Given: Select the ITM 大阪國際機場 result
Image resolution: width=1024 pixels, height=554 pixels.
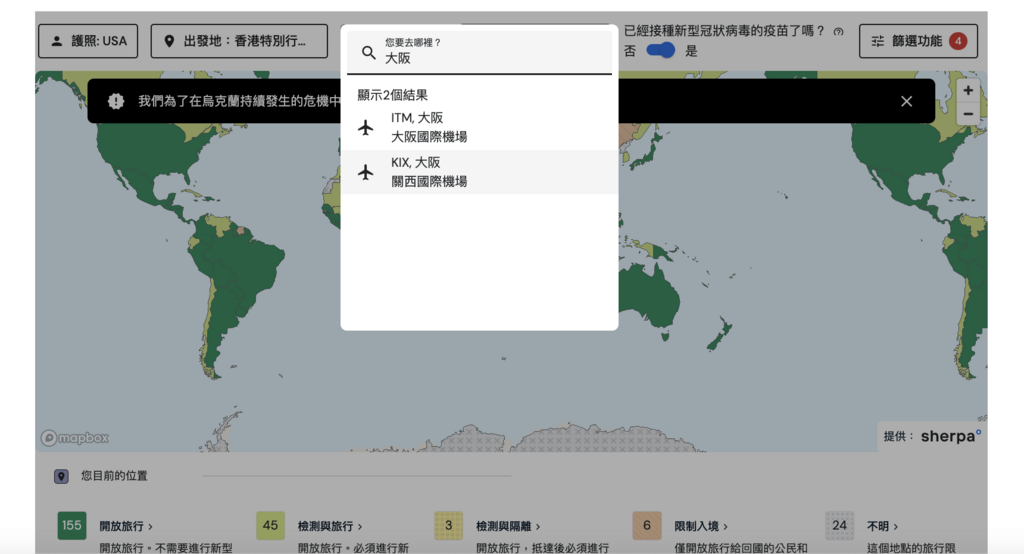Looking at the screenshot, I should [x=479, y=127].
